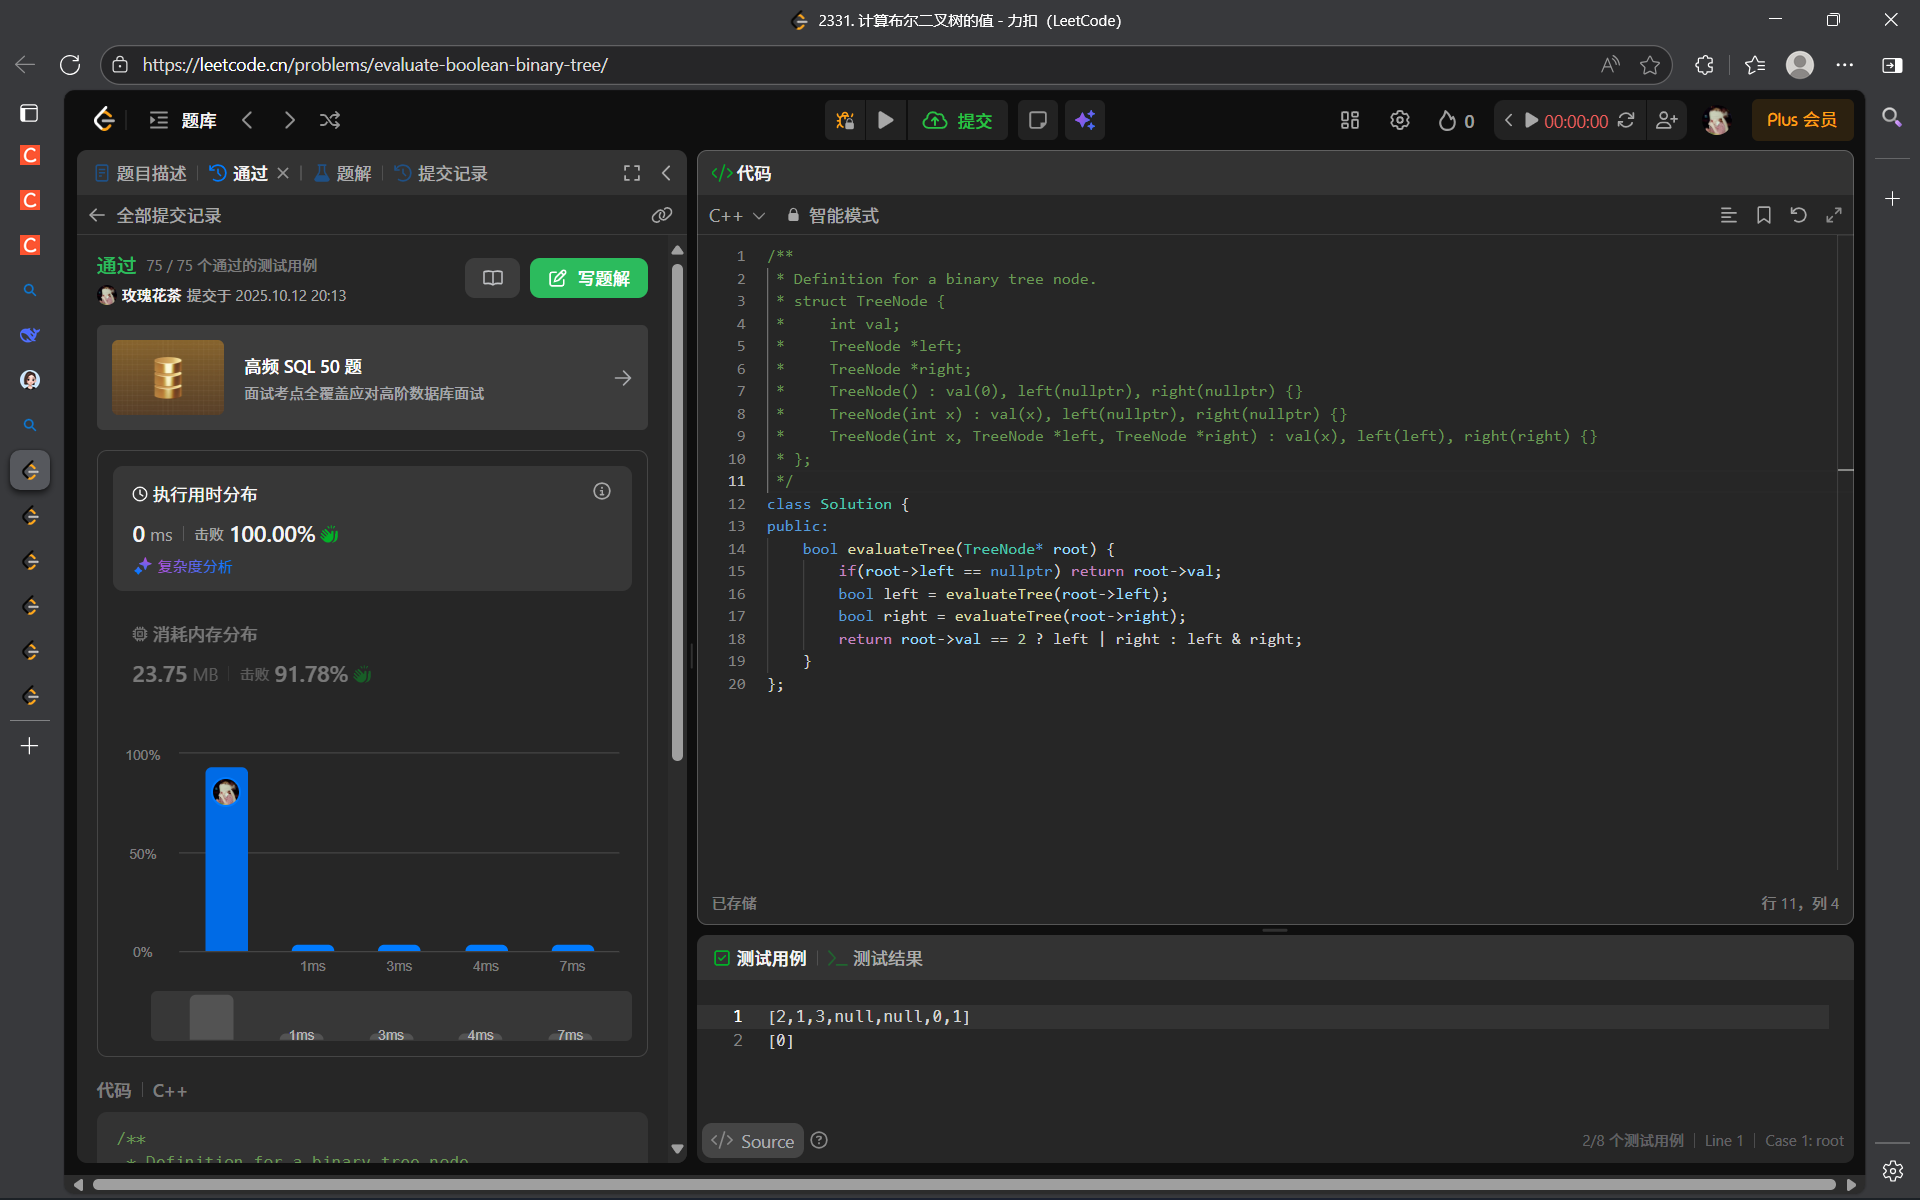Image resolution: width=1920 pixels, height=1200 pixels.
Task: Click the runtime distribution range slider handle
Action: [211, 1016]
